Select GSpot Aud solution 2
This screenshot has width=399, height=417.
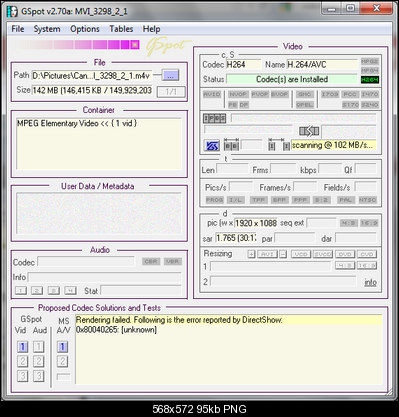click(39, 361)
